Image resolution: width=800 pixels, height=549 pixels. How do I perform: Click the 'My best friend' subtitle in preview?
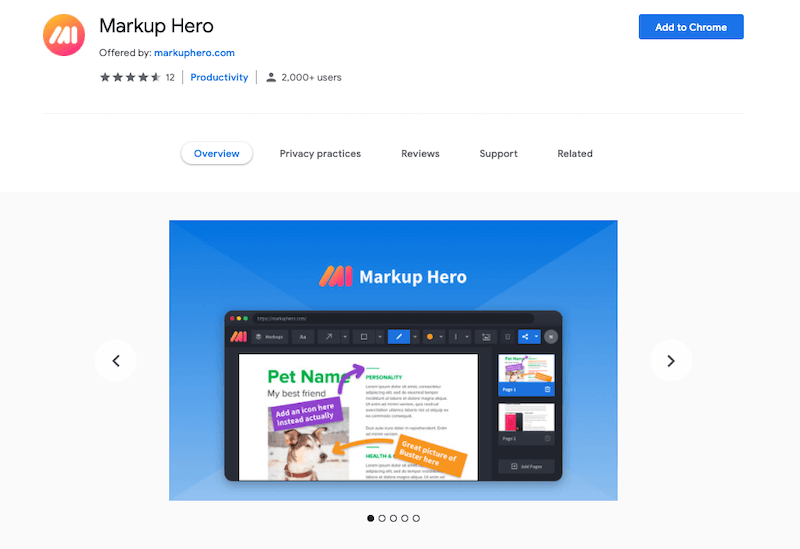point(296,393)
